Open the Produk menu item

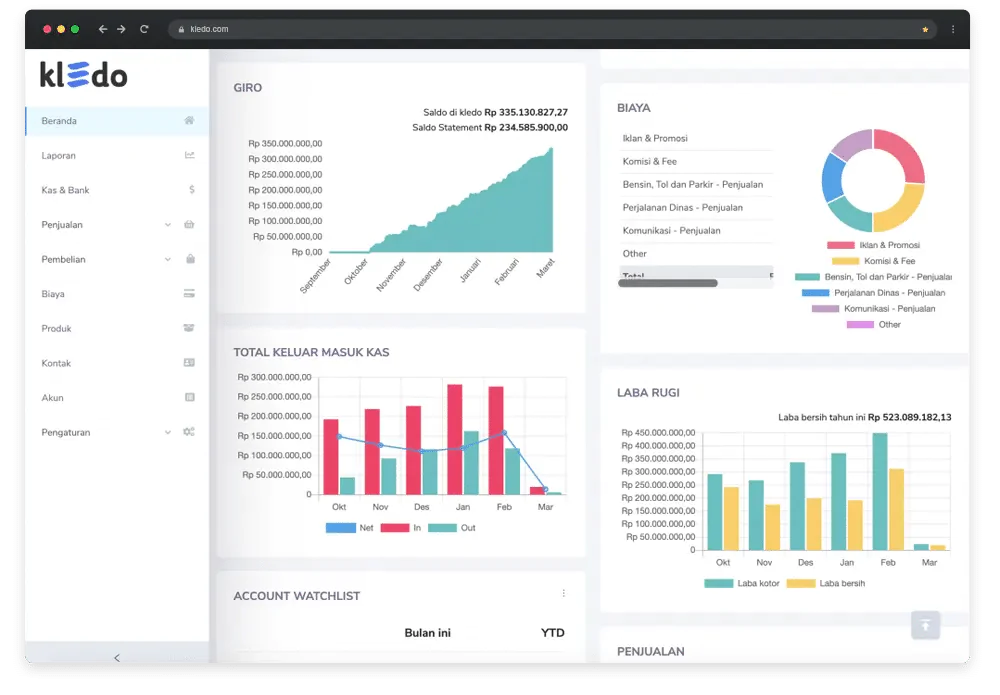[57, 328]
